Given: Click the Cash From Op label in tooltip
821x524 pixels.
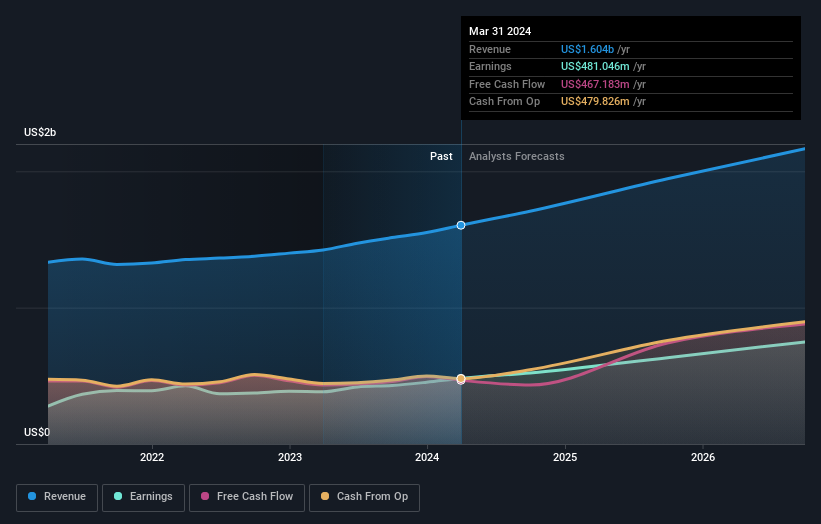Looking at the screenshot, I should (504, 102).
